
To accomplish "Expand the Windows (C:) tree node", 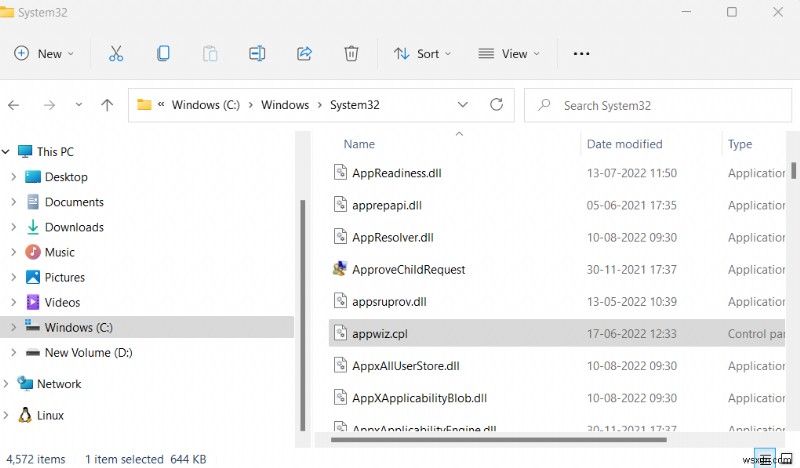I will (14, 327).
